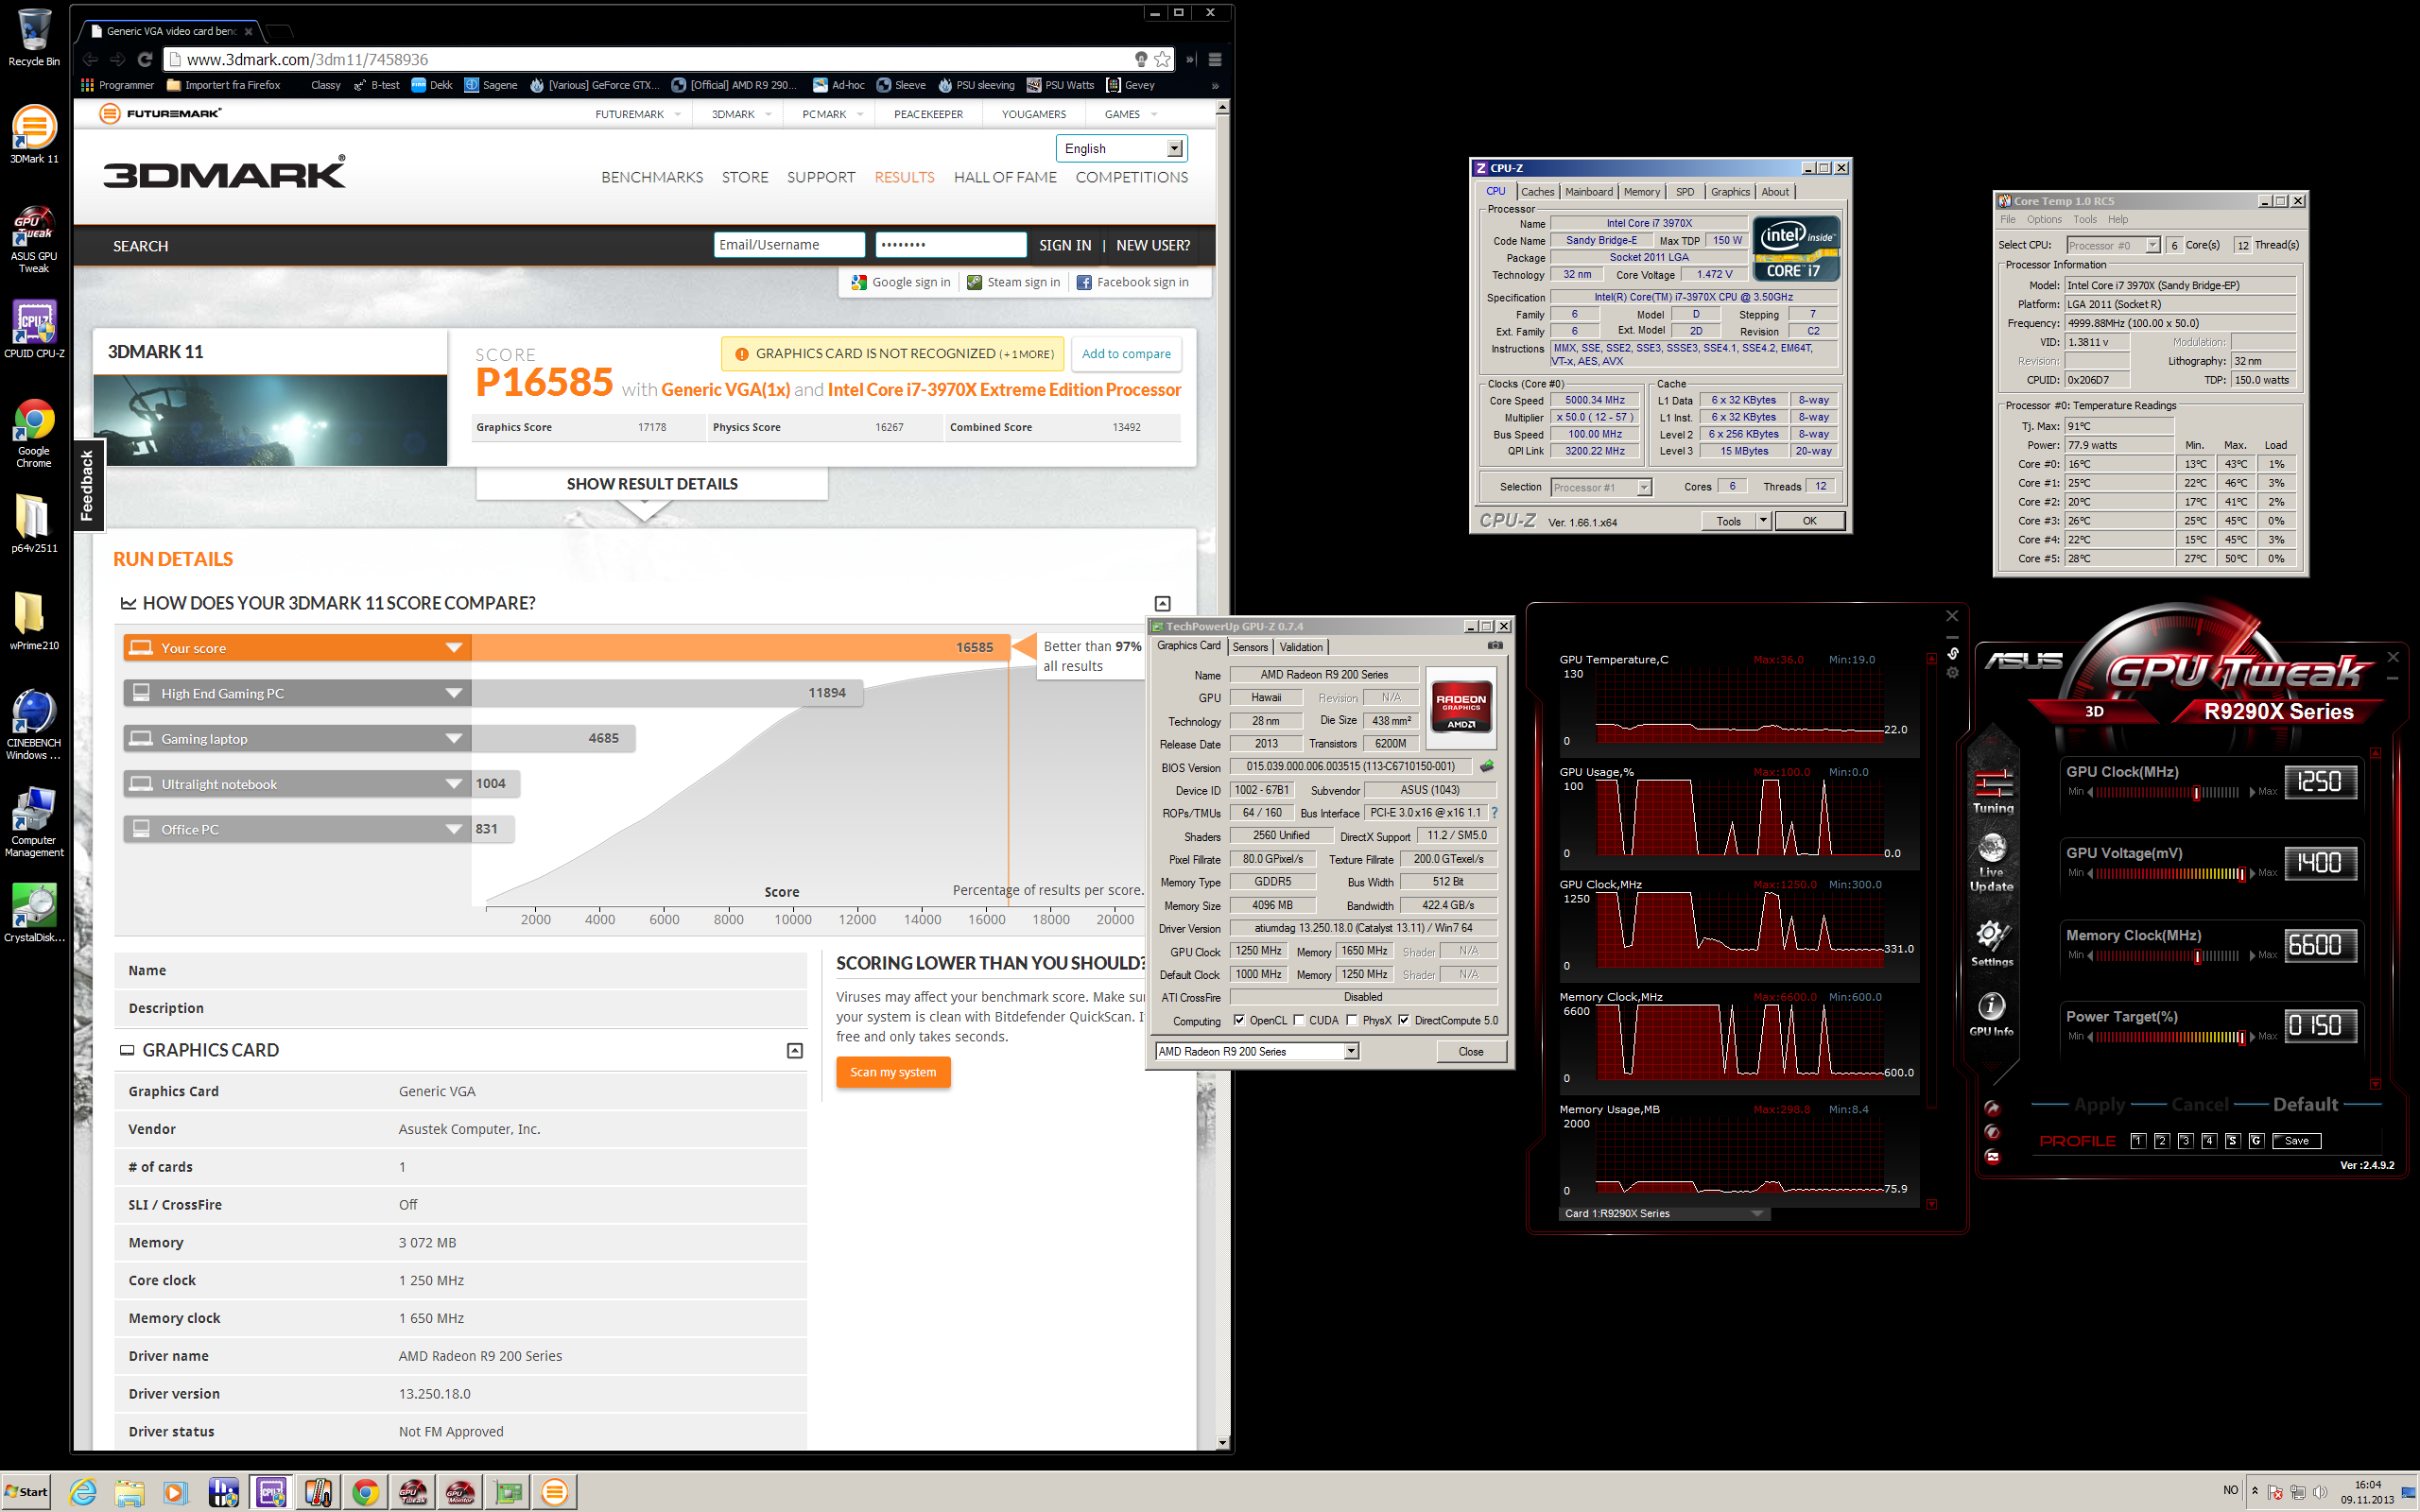This screenshot has height=1512, width=2420.
Task: Click the round arrow icon at GPU Tweak bottom-left
Action: click(1992, 1108)
